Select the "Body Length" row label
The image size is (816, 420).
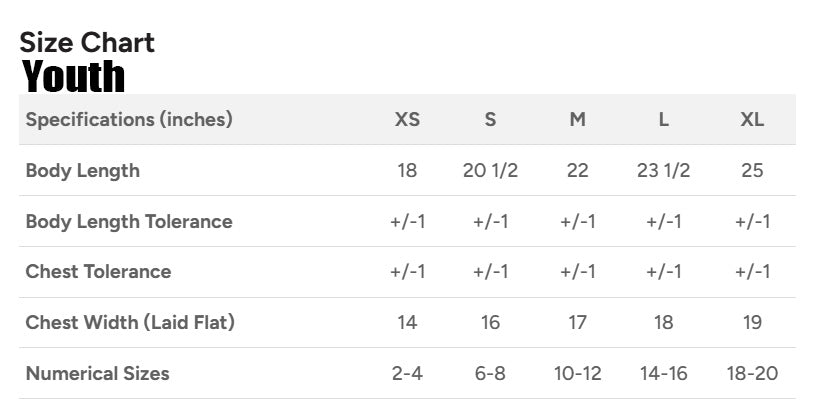[82, 171]
